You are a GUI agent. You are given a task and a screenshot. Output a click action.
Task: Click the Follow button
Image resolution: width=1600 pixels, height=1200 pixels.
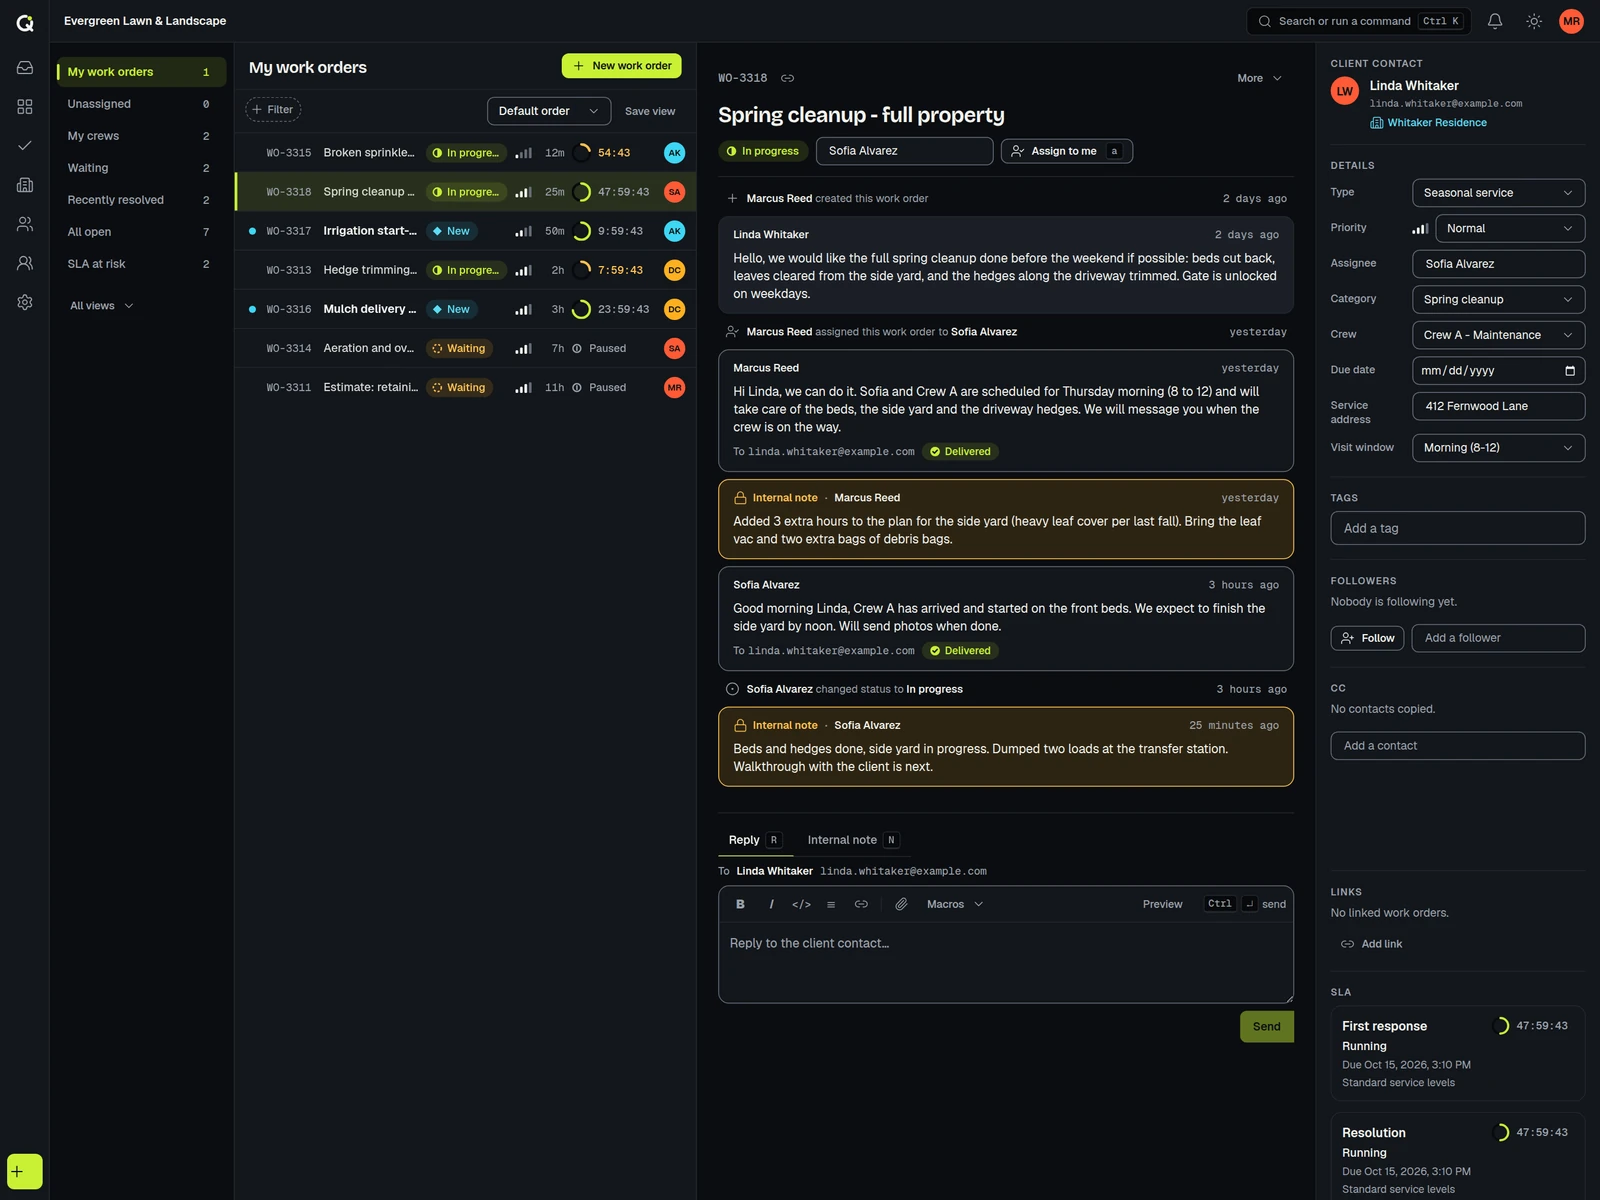click(x=1367, y=638)
